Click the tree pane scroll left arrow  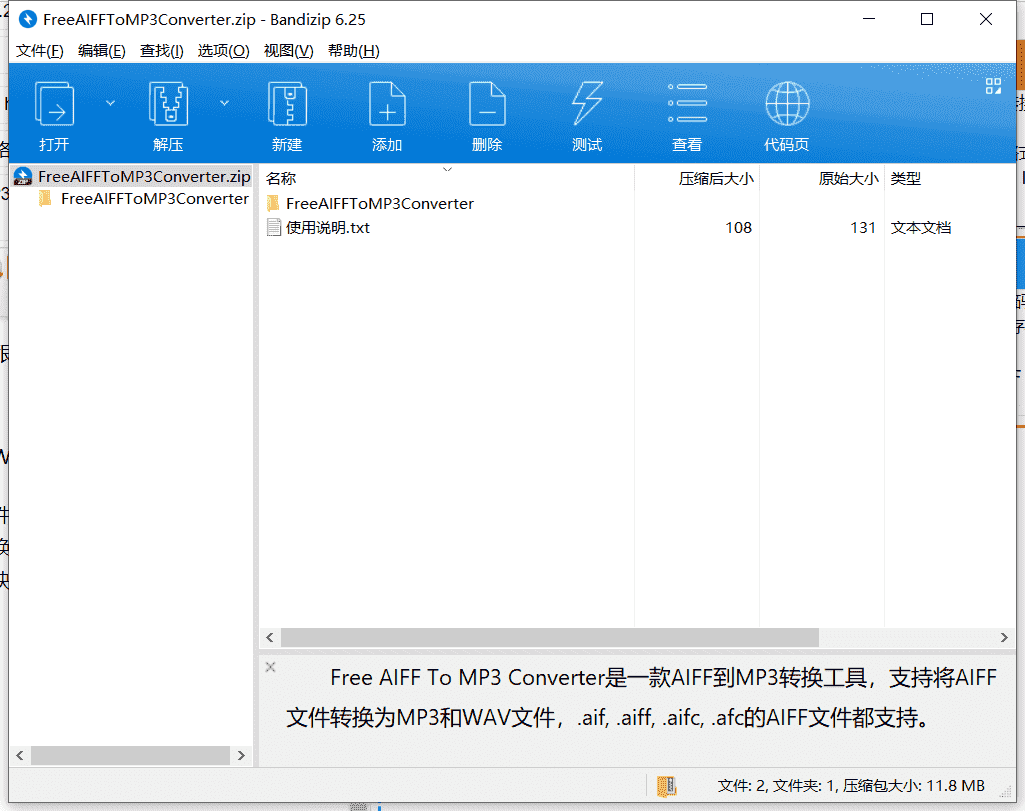(x=20, y=755)
